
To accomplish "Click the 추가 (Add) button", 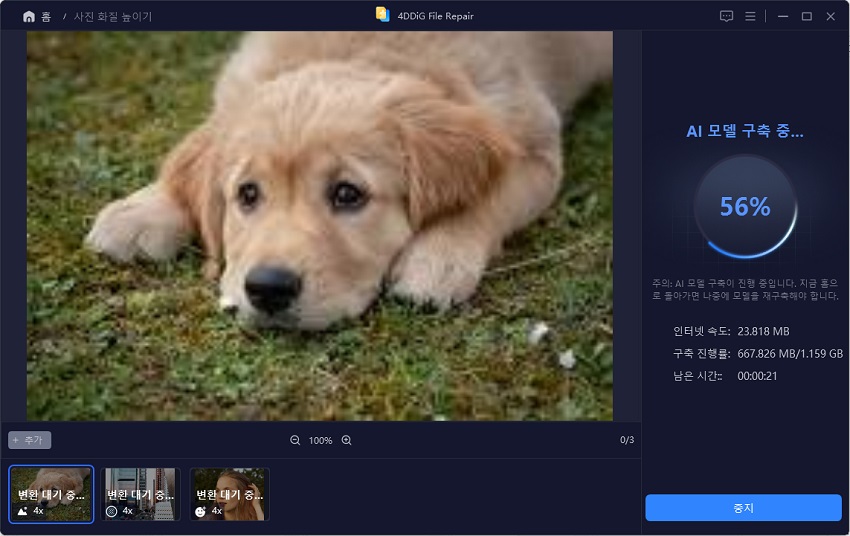I will tap(30, 440).
